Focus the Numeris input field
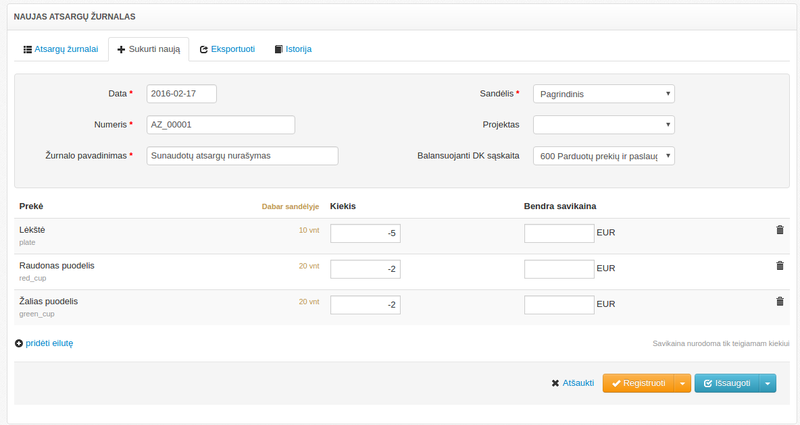The image size is (800, 425). click(220, 125)
